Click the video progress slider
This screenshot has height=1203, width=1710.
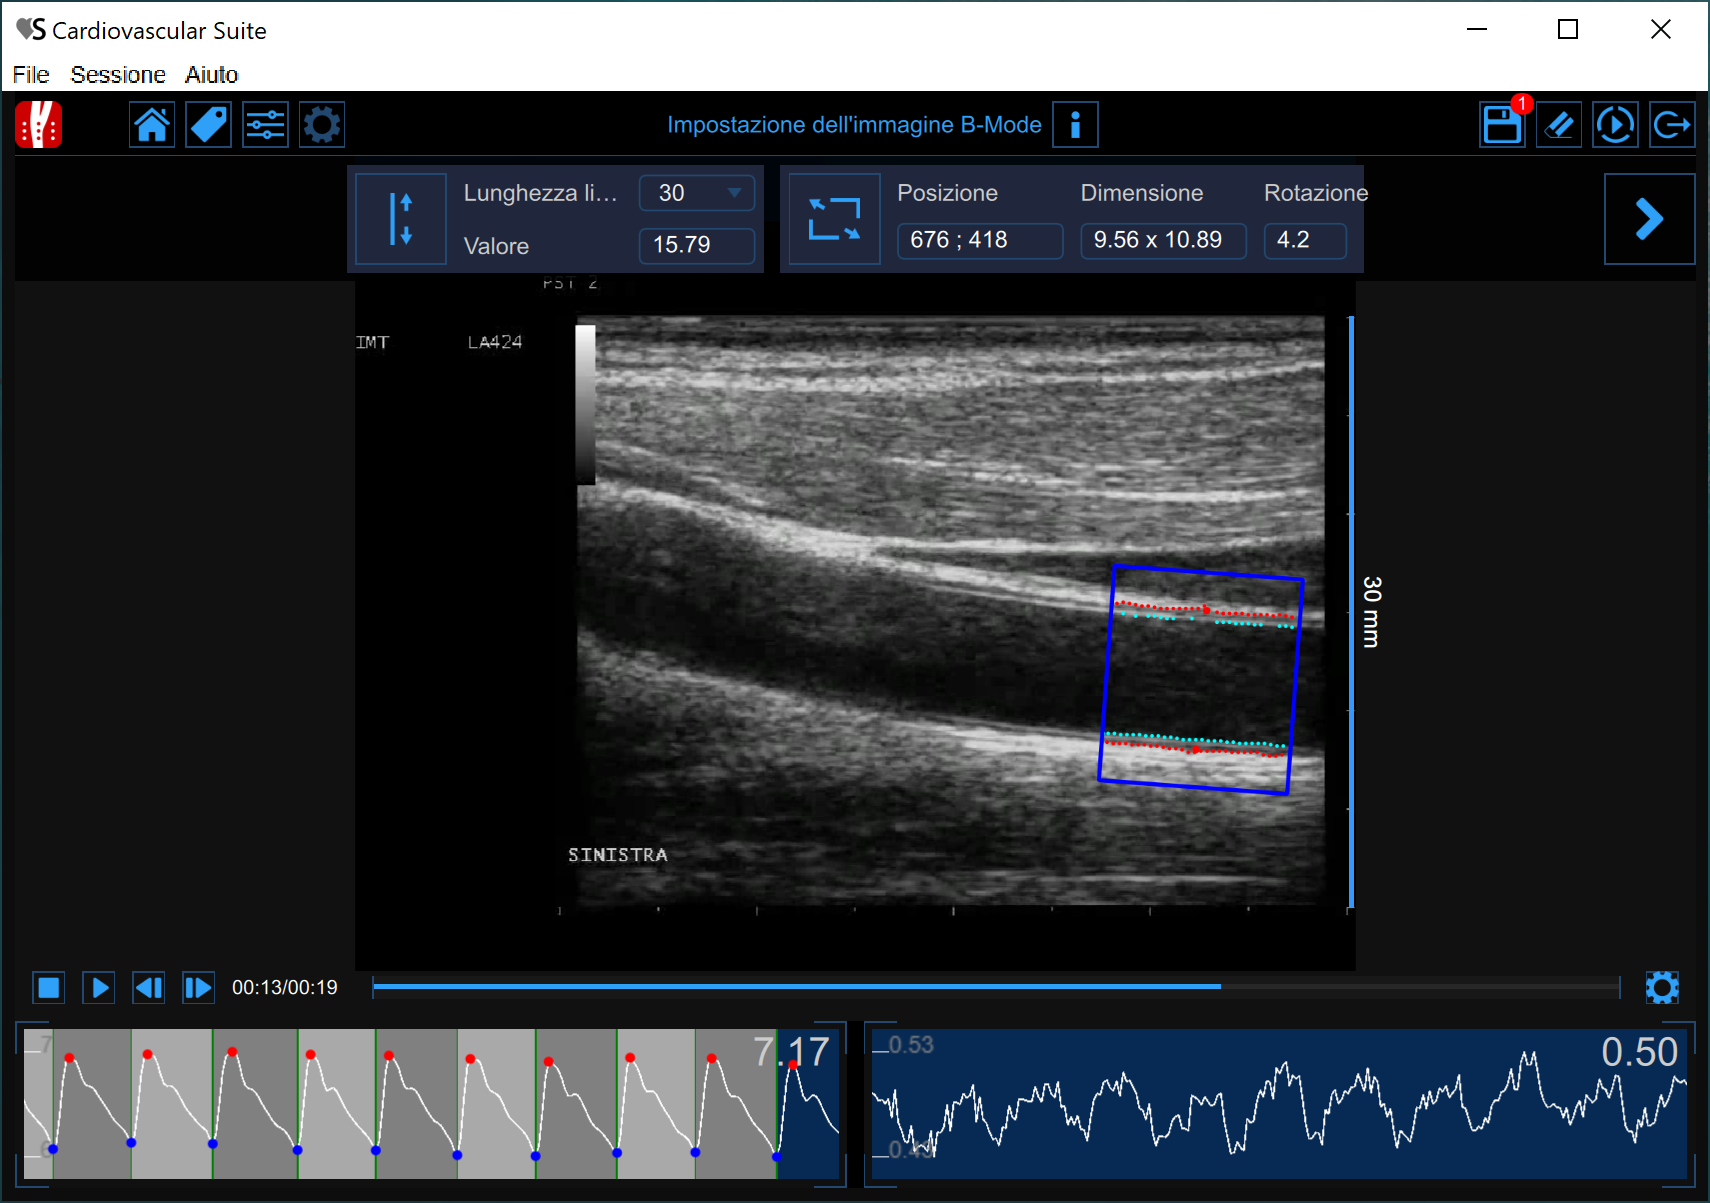pyautogui.click(x=995, y=987)
